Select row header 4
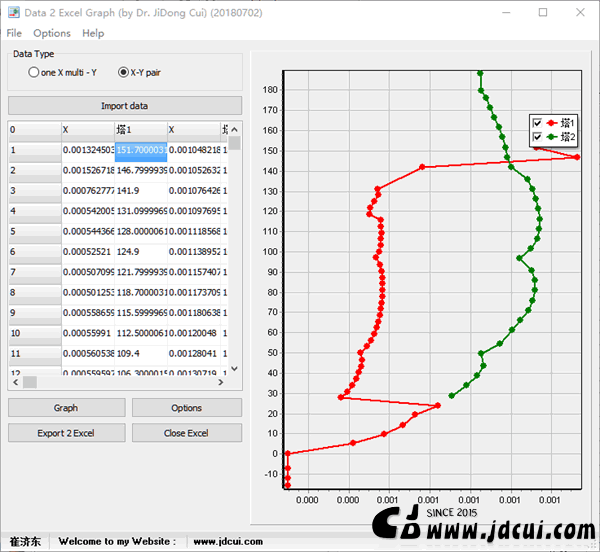600x552 pixels. 35,211
